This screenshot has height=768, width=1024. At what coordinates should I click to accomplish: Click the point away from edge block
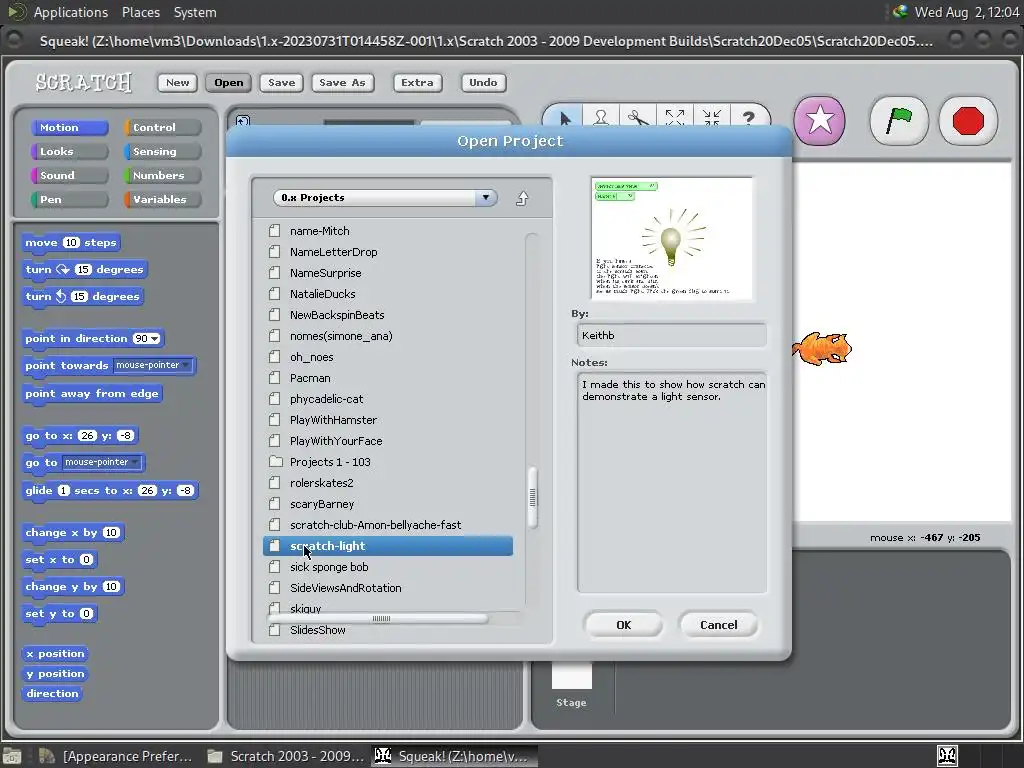tap(91, 394)
